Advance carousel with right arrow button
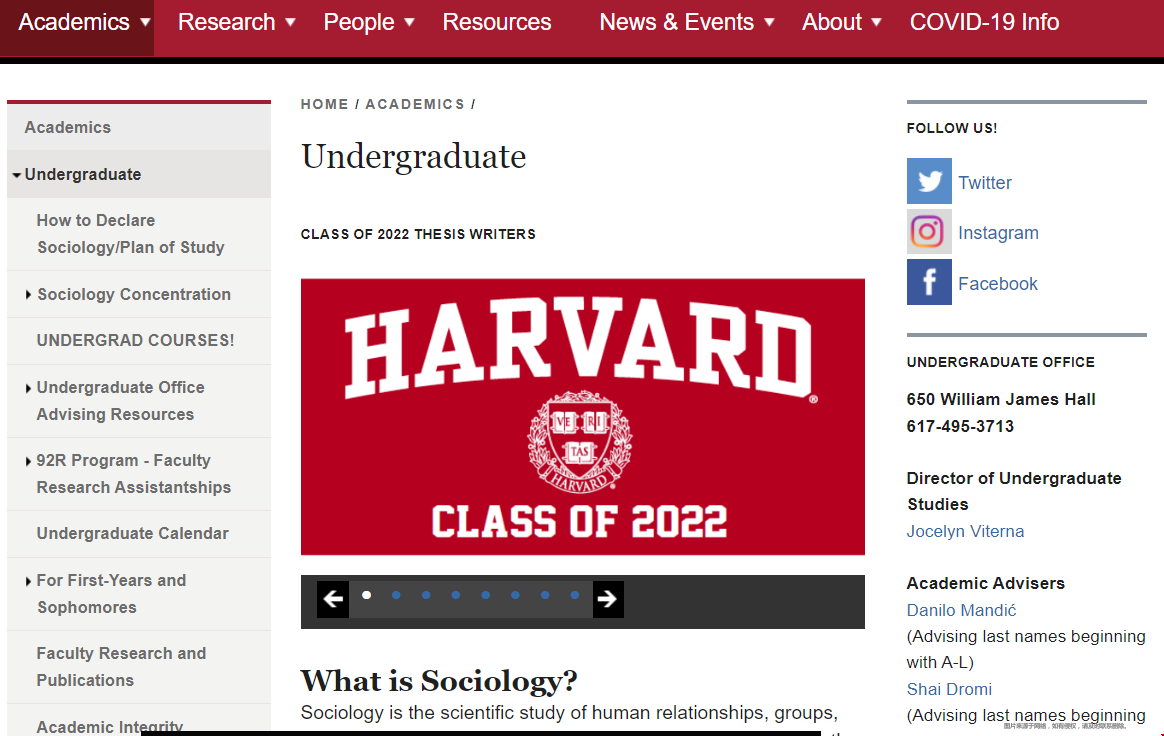The image size is (1164, 736). pyautogui.click(x=608, y=599)
